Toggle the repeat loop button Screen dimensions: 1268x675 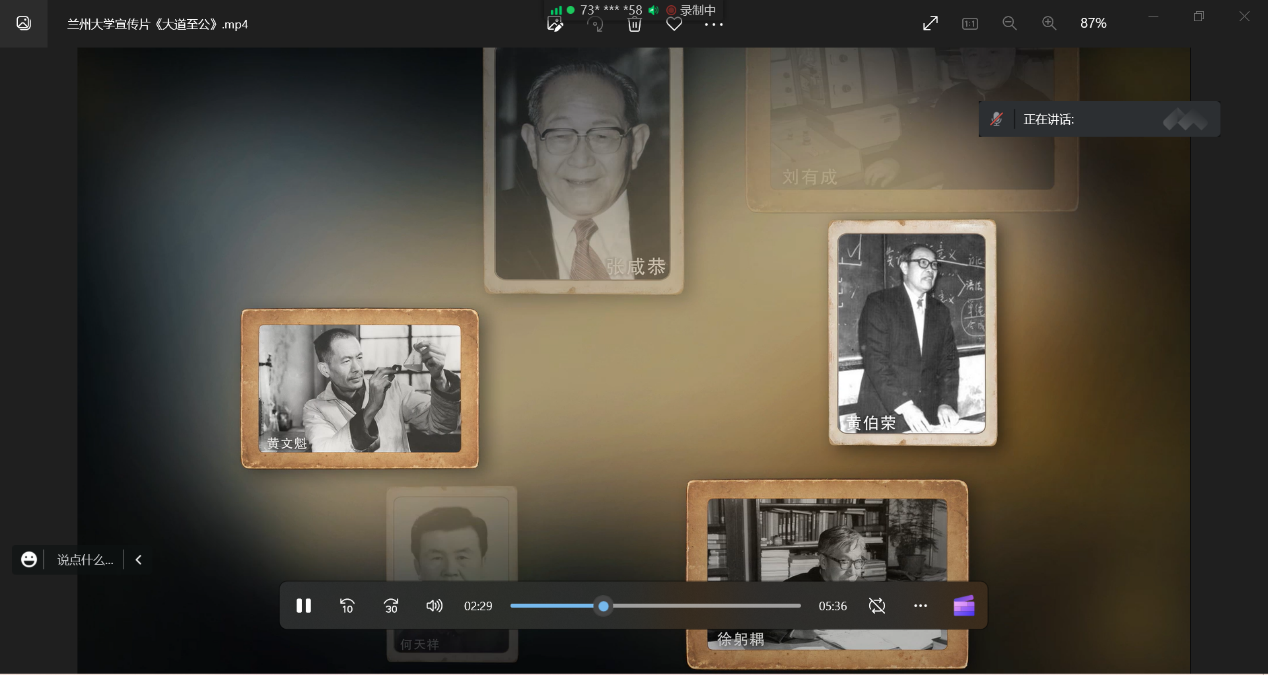[877, 606]
